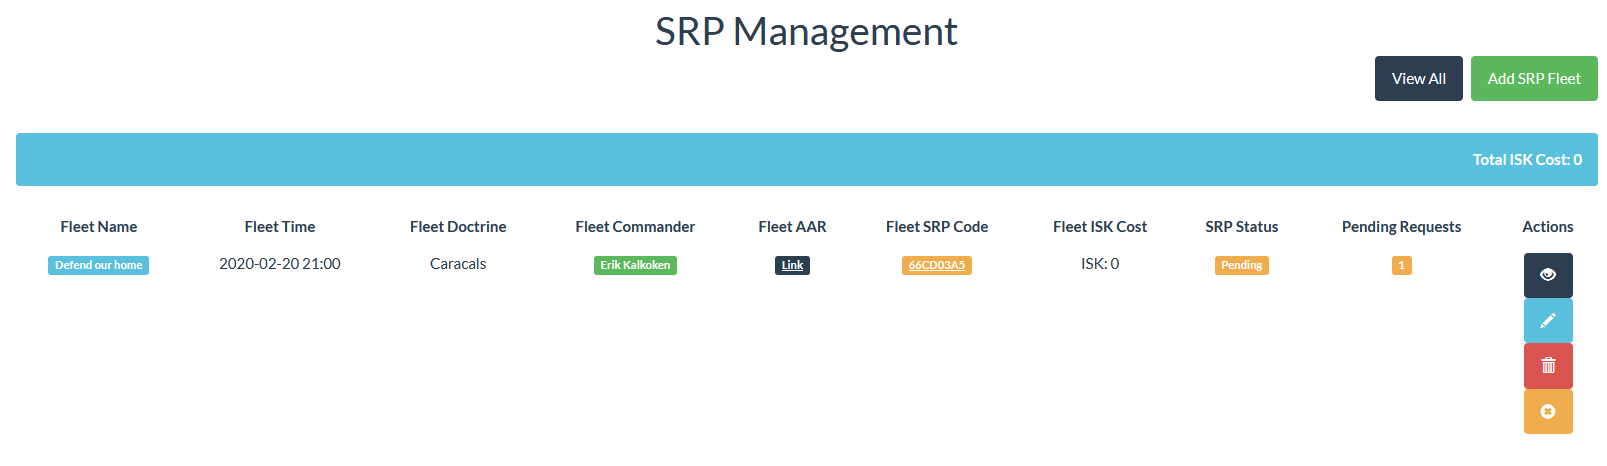
Task: Click the Pending status badge
Action: point(1241,265)
